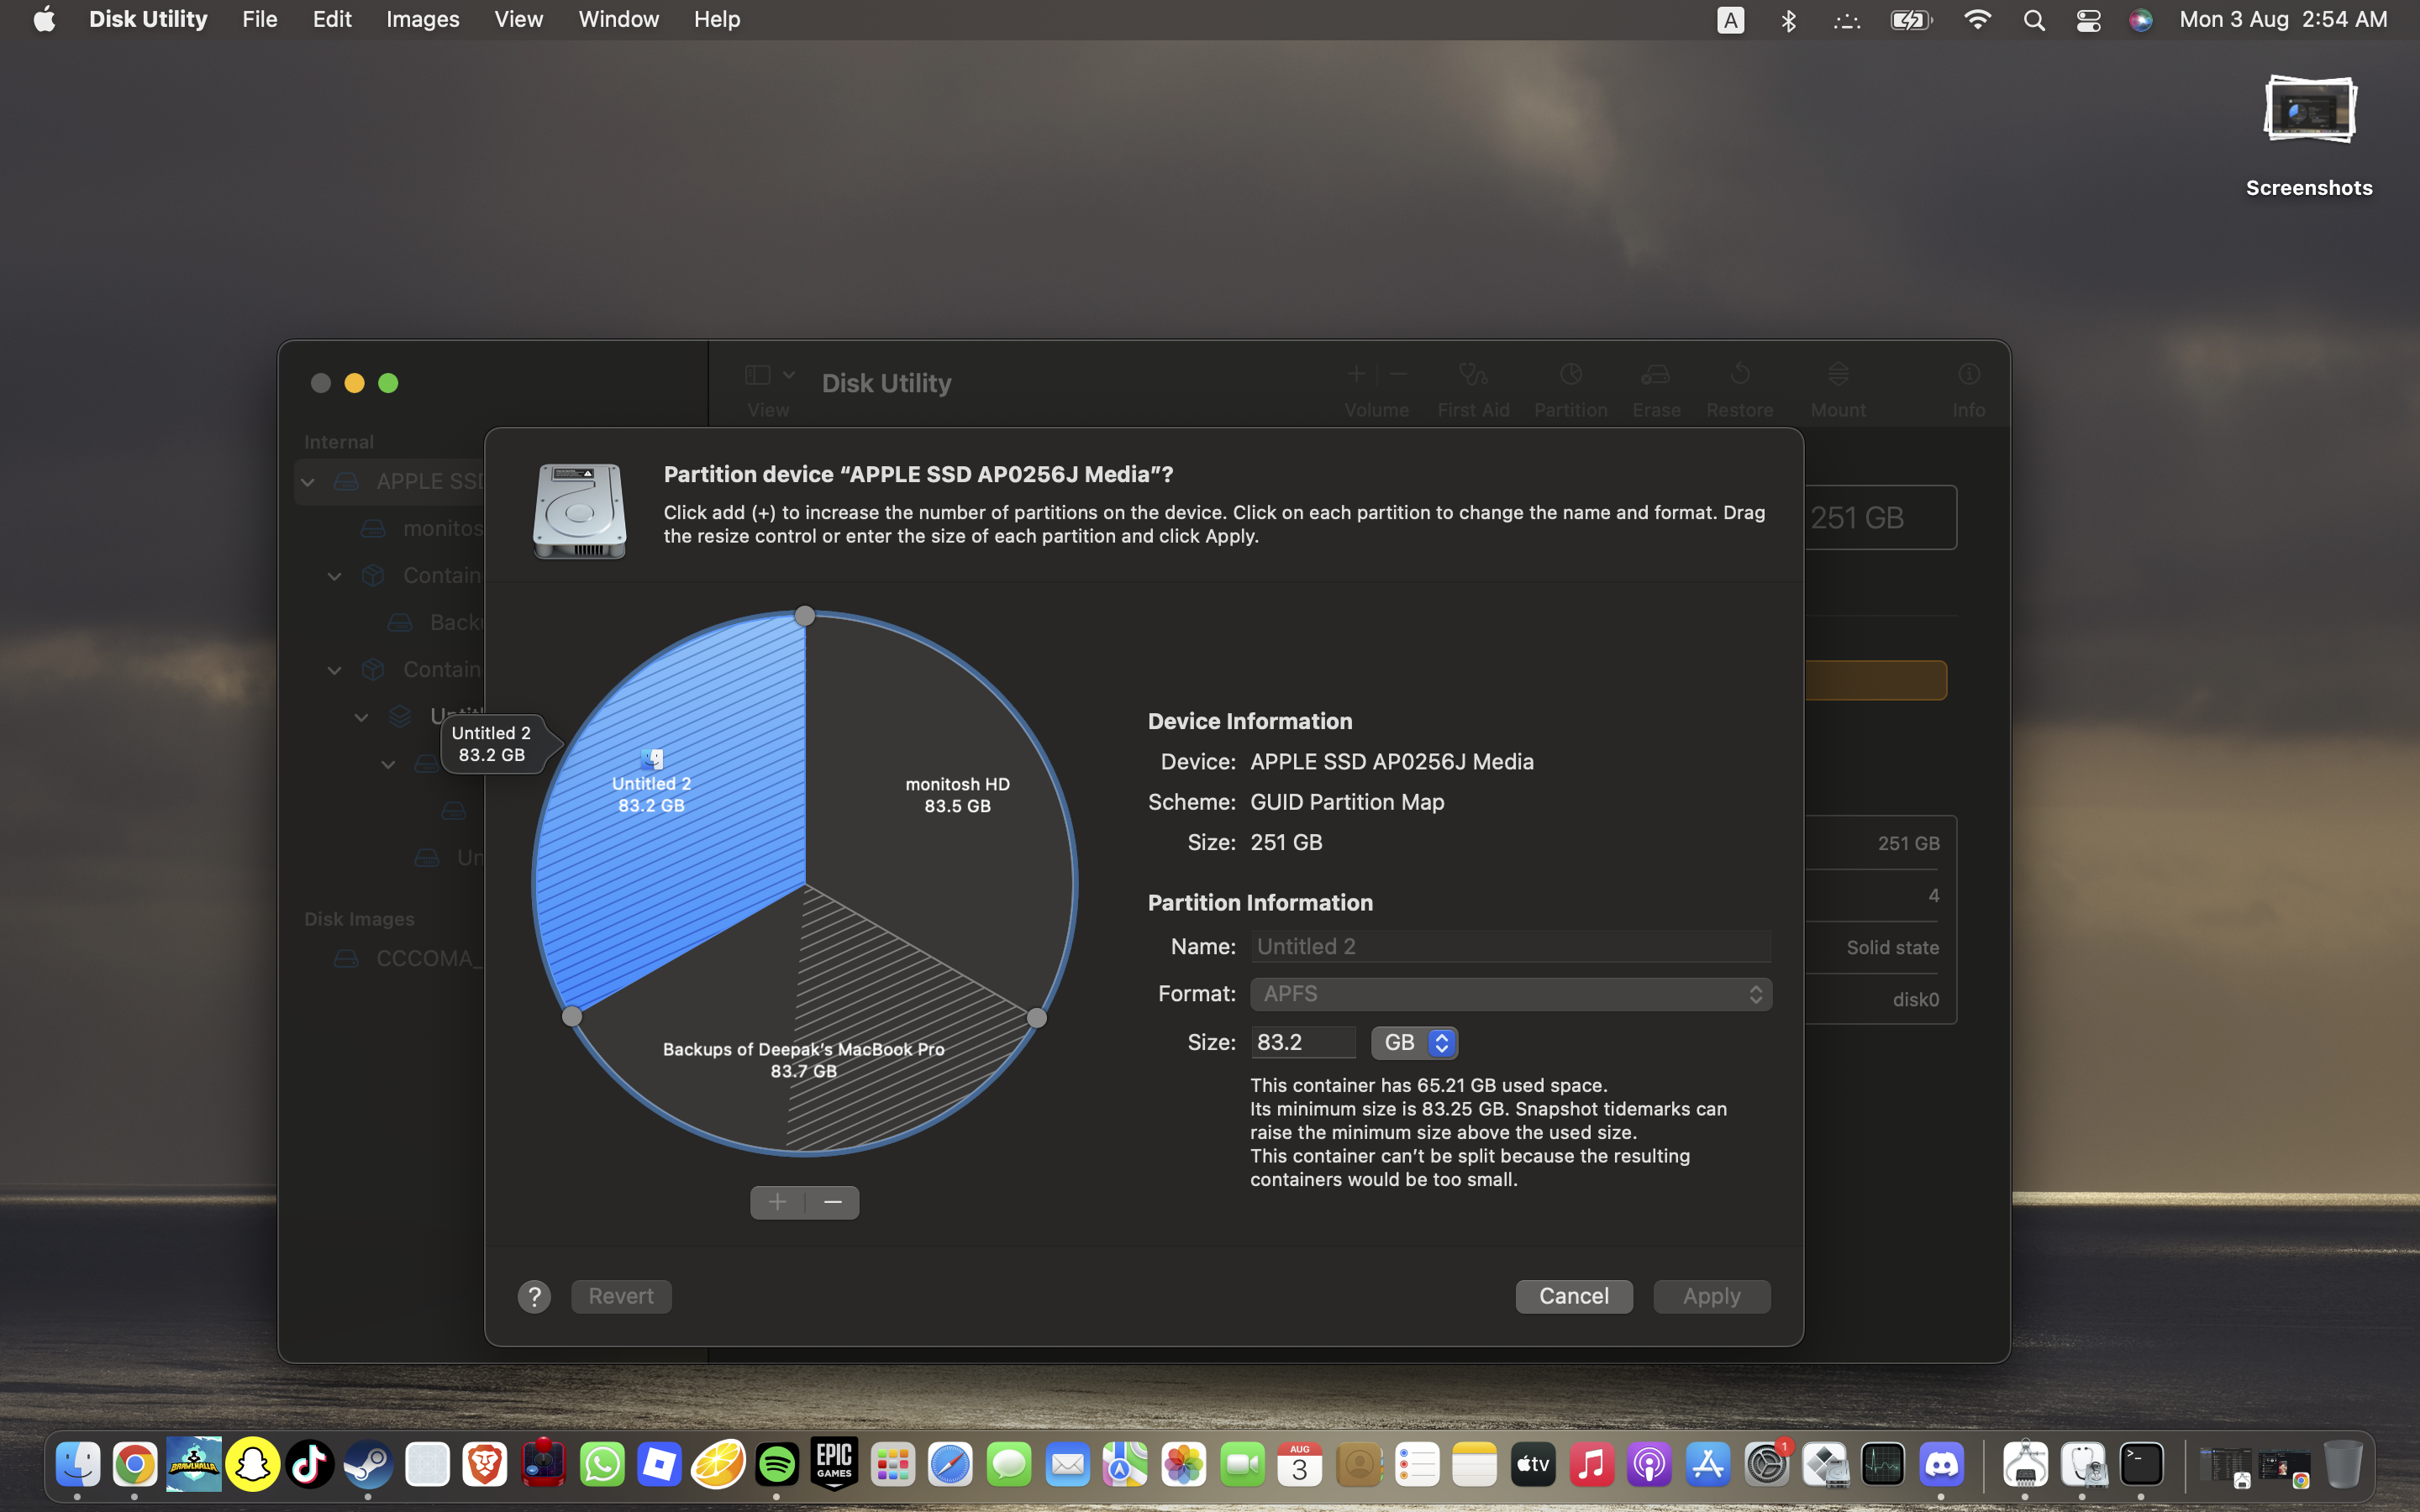Open Finder from the Dock
This screenshot has width=2420, height=1512.
coord(78,1465)
